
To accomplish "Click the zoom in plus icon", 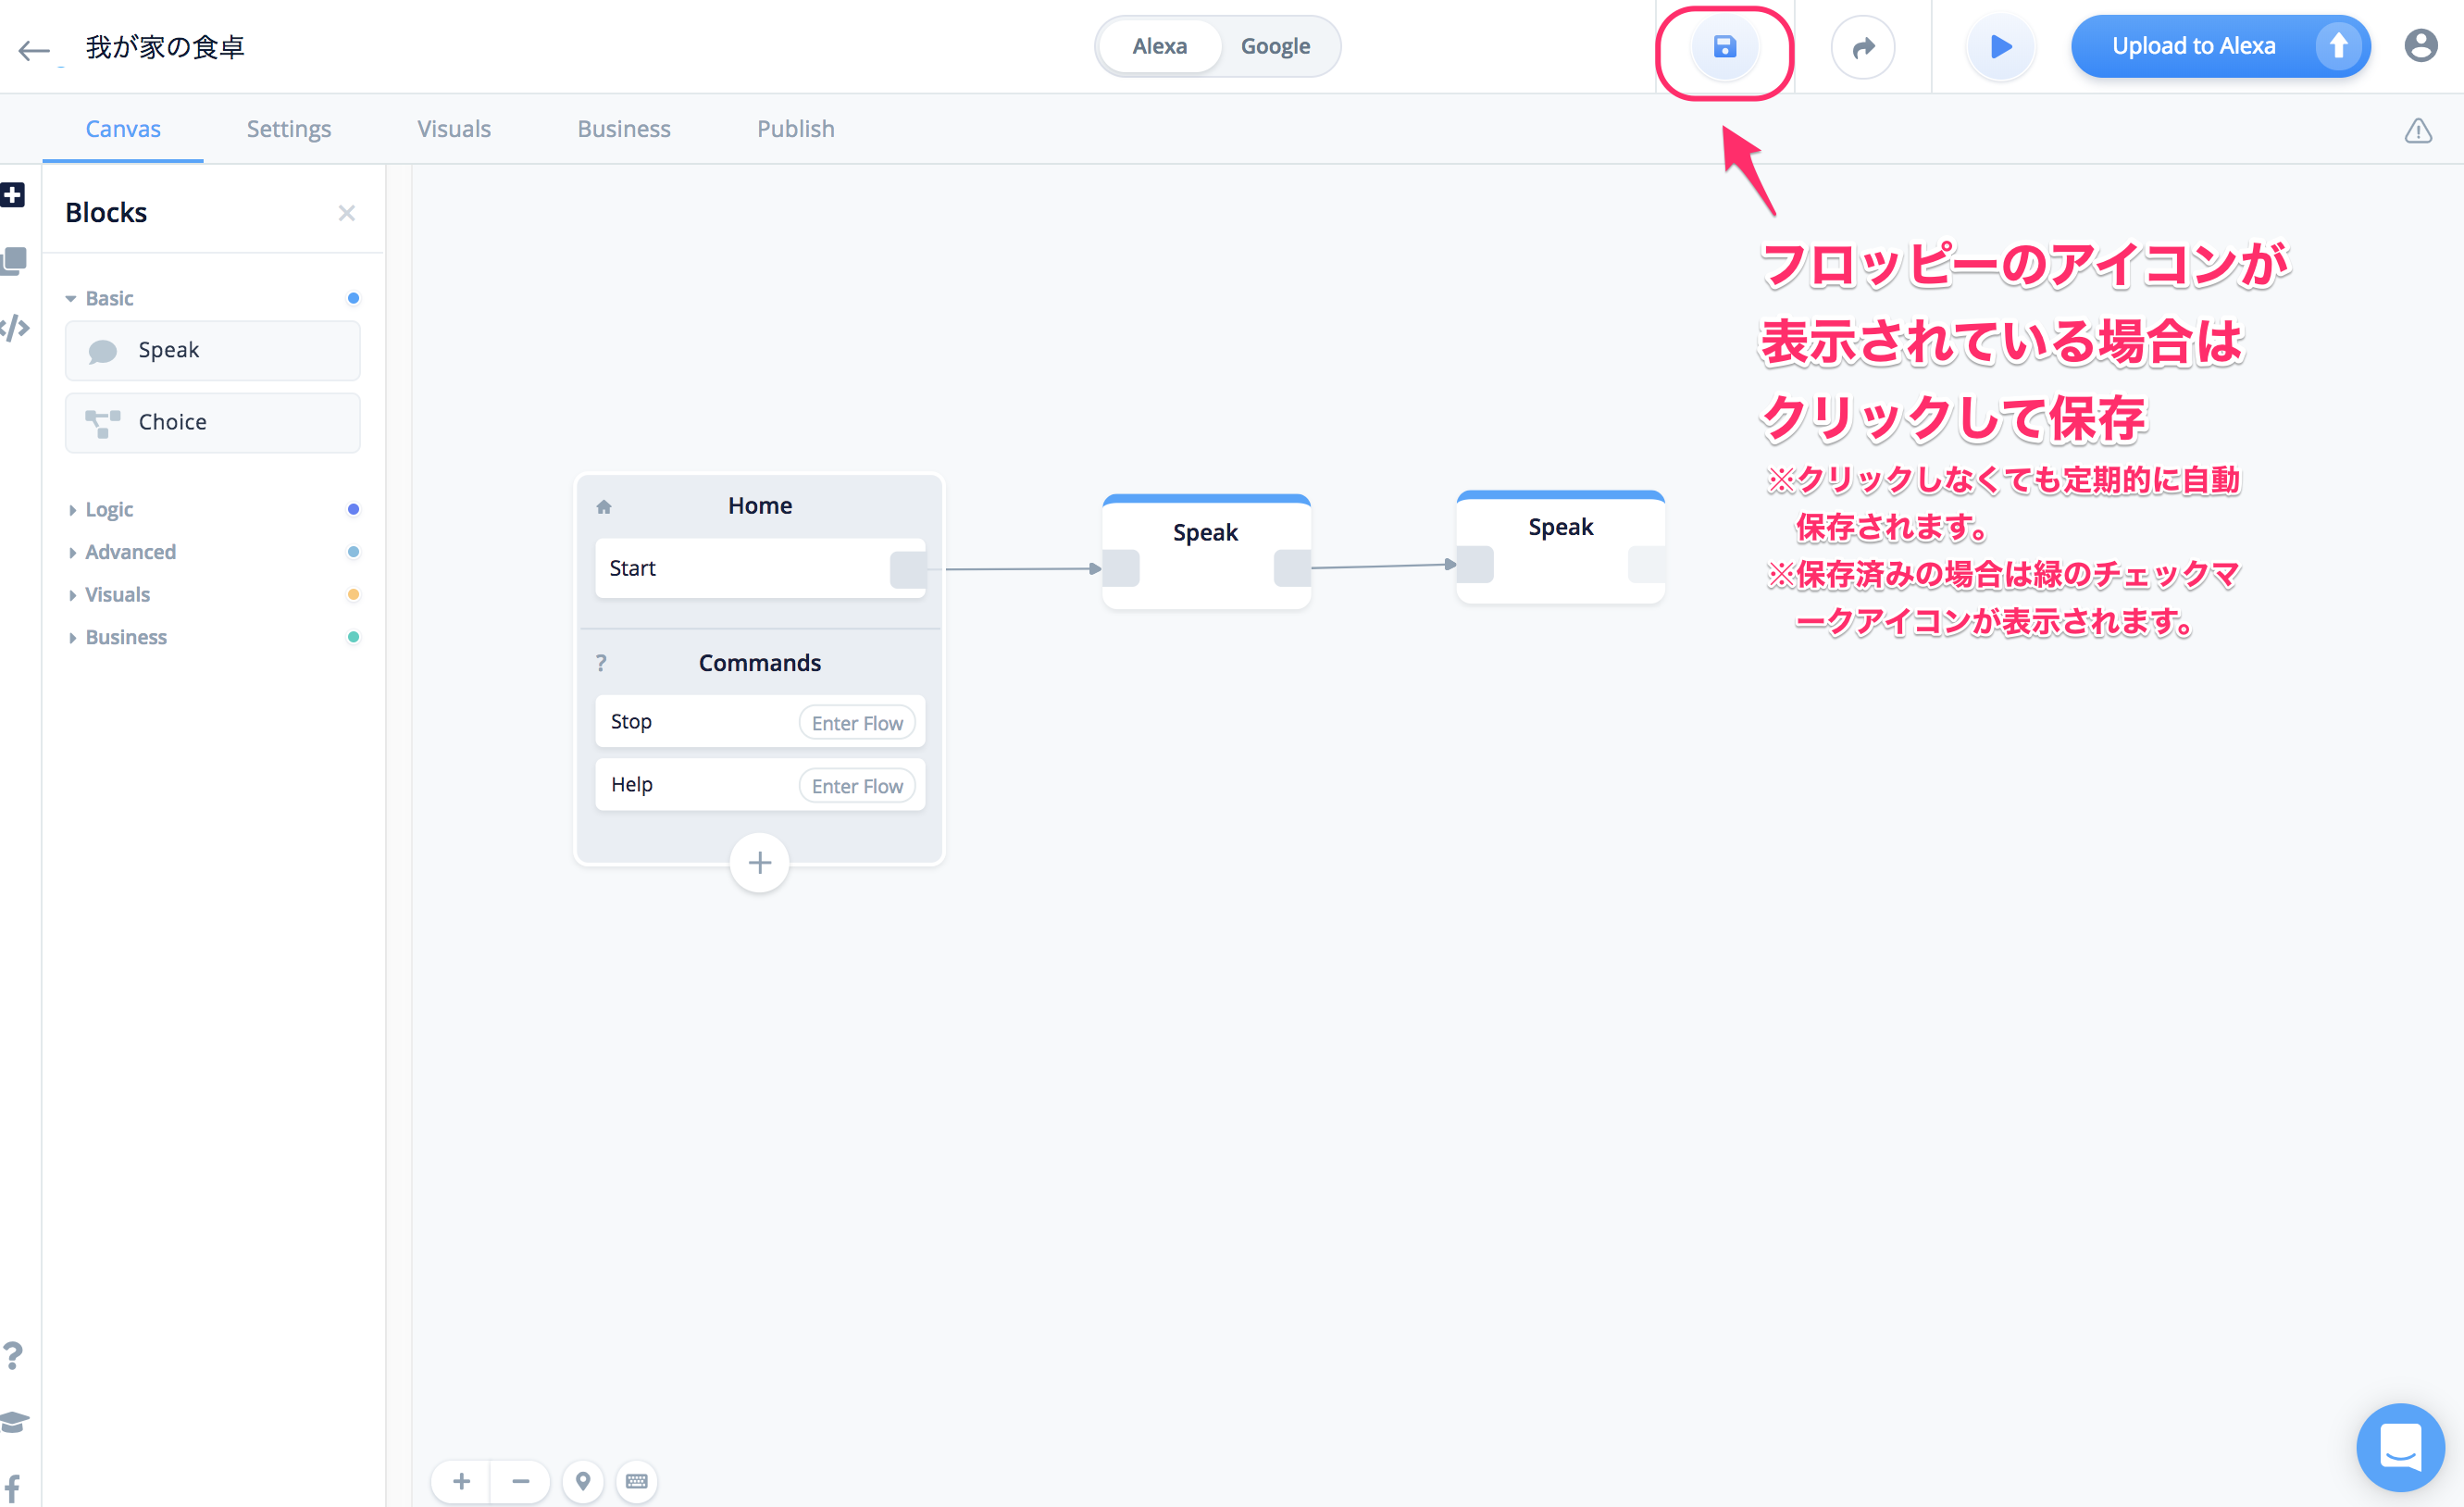I will [x=461, y=1481].
